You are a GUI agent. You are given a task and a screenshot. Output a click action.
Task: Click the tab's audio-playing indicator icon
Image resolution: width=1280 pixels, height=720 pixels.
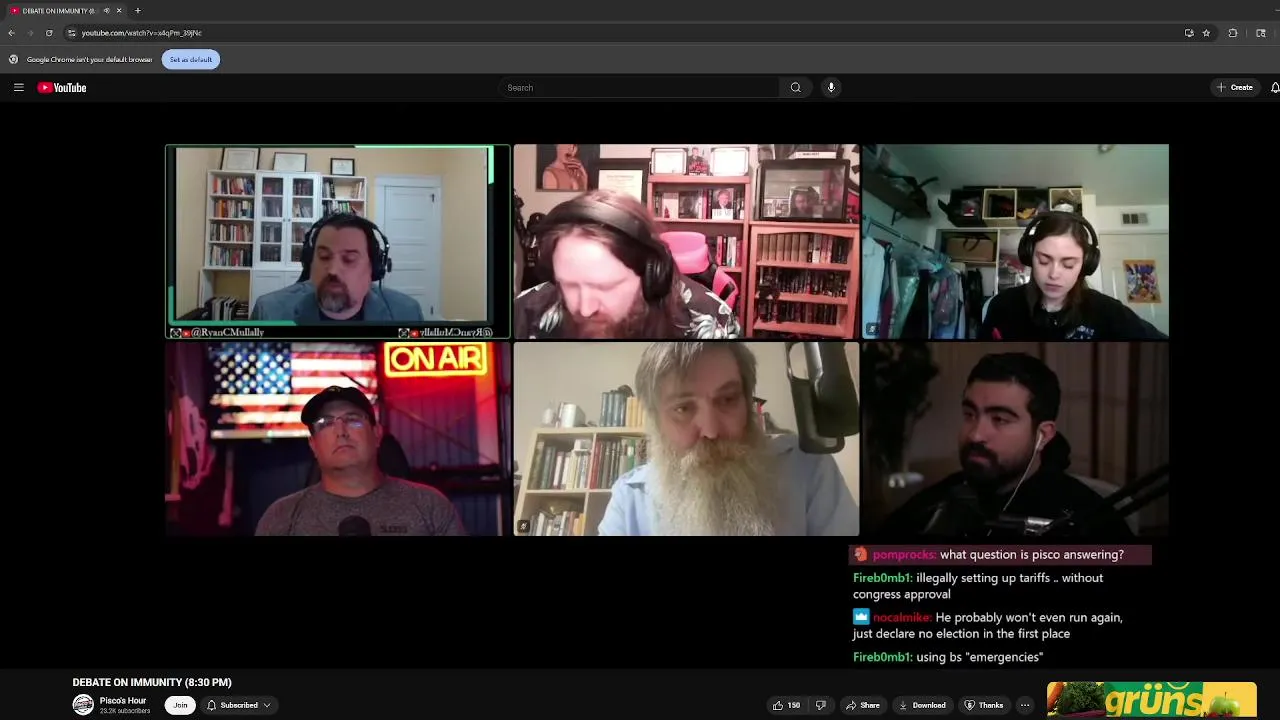(x=106, y=11)
